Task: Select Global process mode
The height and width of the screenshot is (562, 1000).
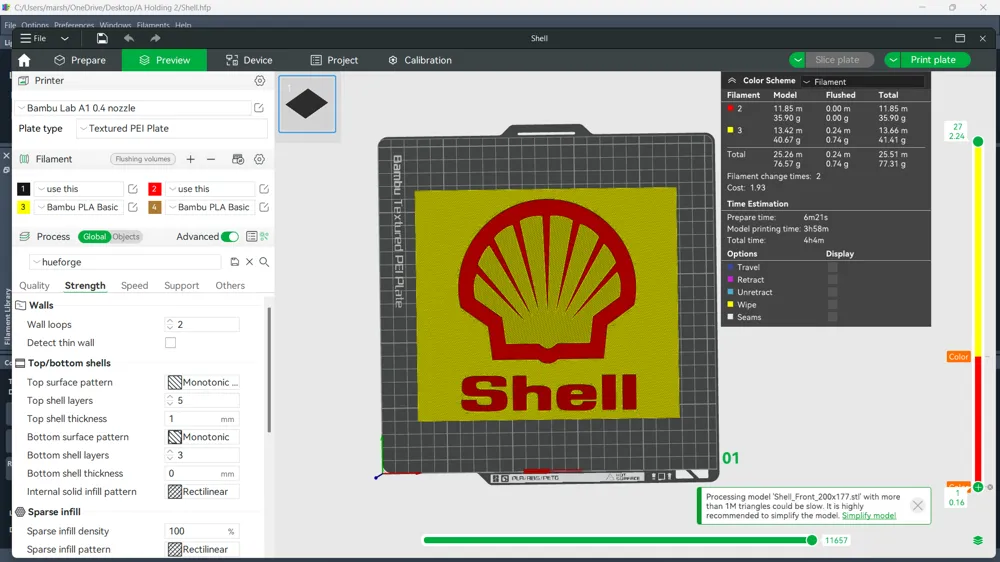Action: [94, 237]
